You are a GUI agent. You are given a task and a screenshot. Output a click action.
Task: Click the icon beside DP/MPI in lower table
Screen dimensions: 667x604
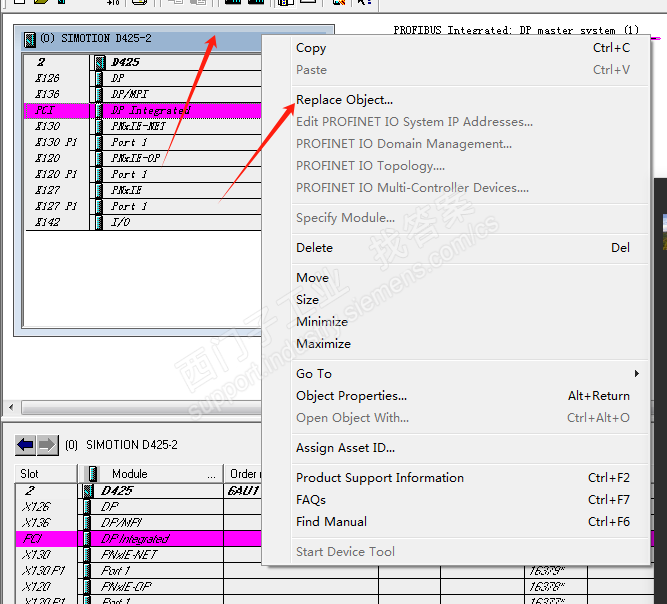point(87,522)
